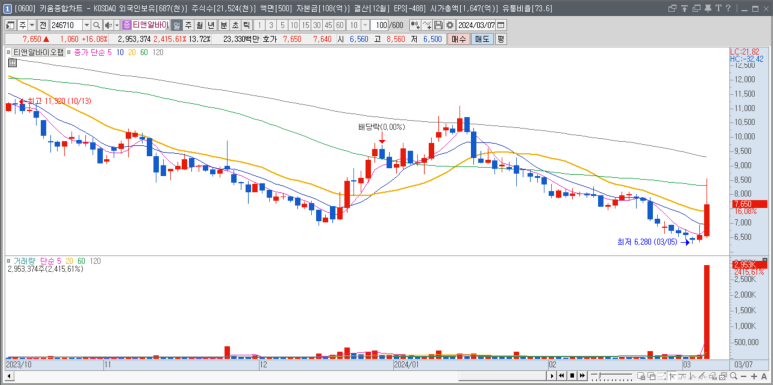Open help question mark icon
Screen dimensions: 773x385
tap(728, 8)
